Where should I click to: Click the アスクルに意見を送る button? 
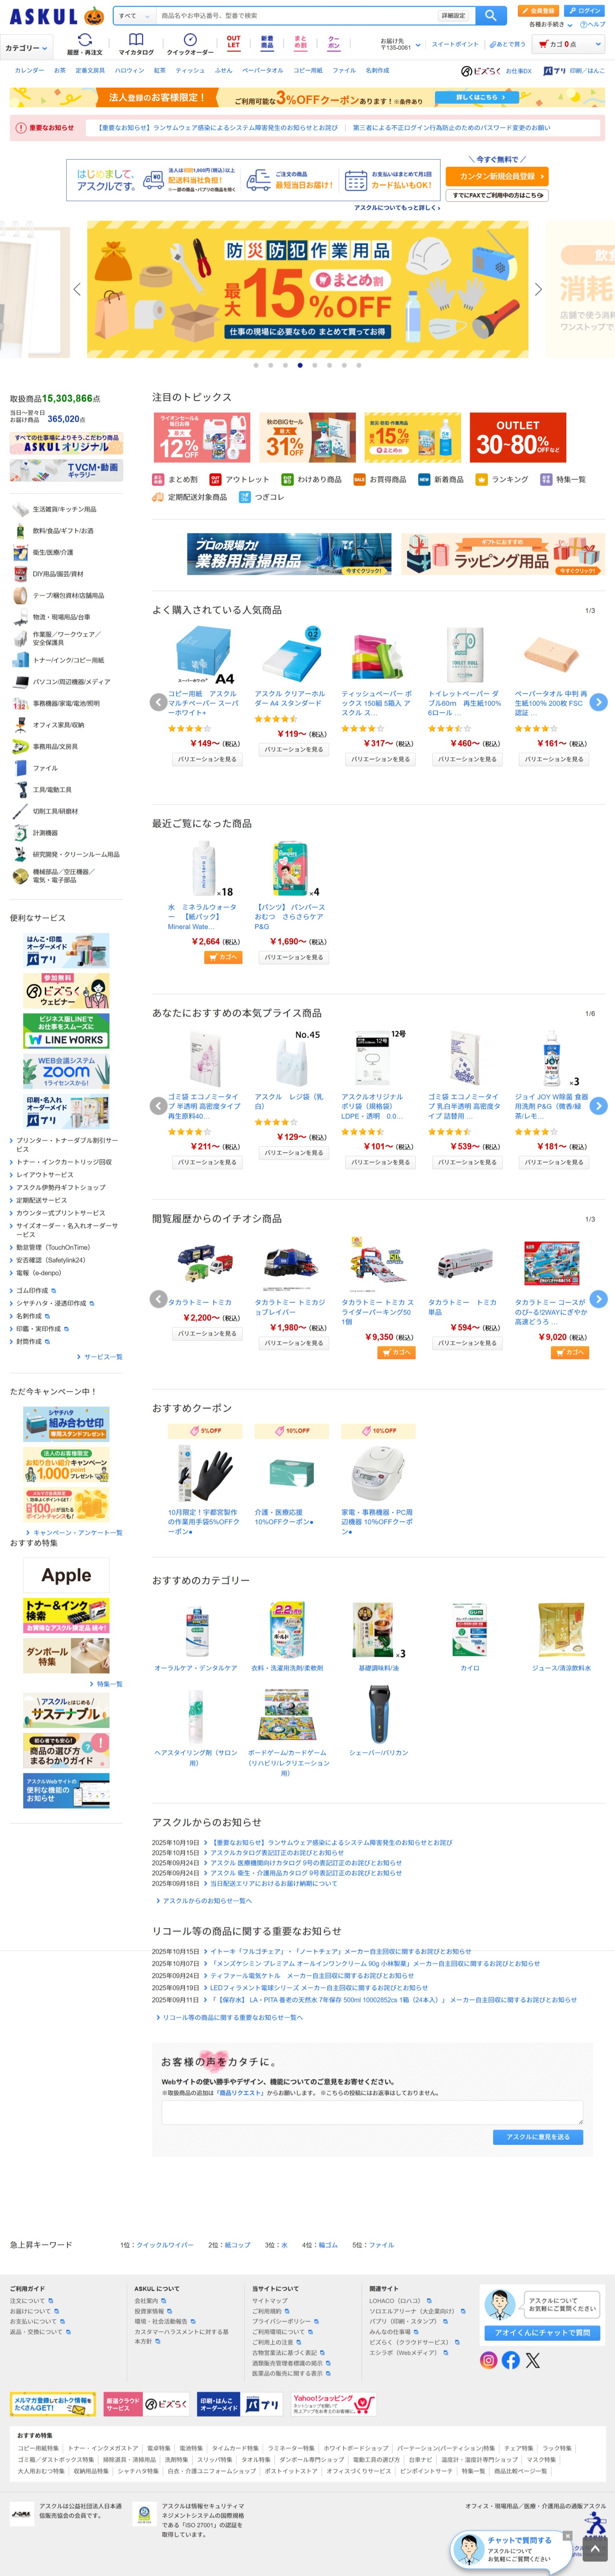[538, 2137]
